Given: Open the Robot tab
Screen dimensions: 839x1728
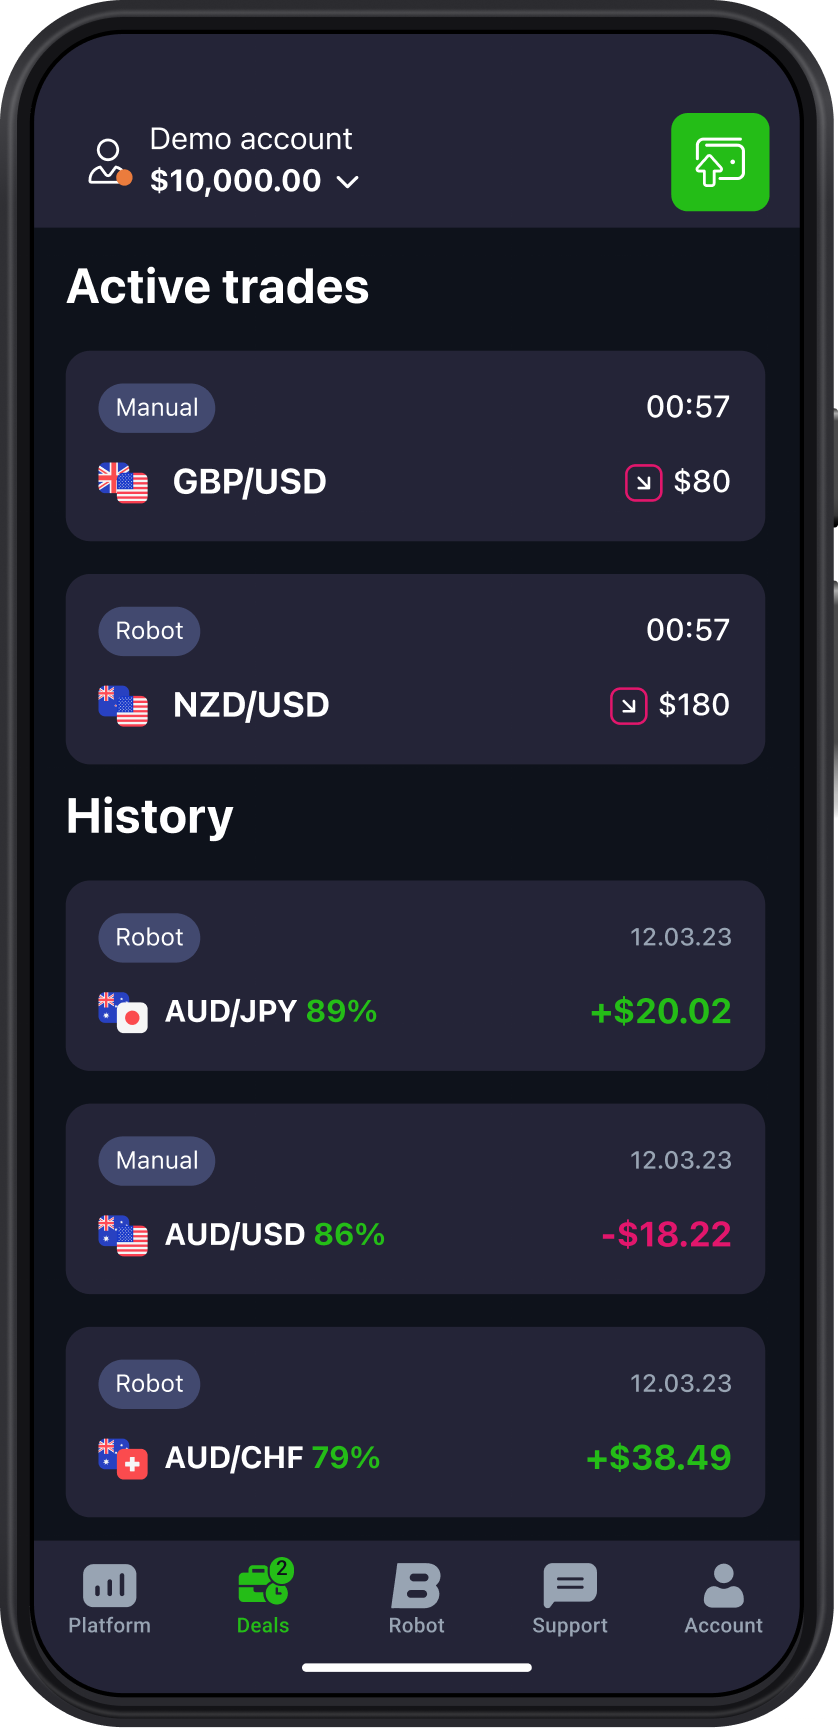Looking at the screenshot, I should pos(416,1598).
